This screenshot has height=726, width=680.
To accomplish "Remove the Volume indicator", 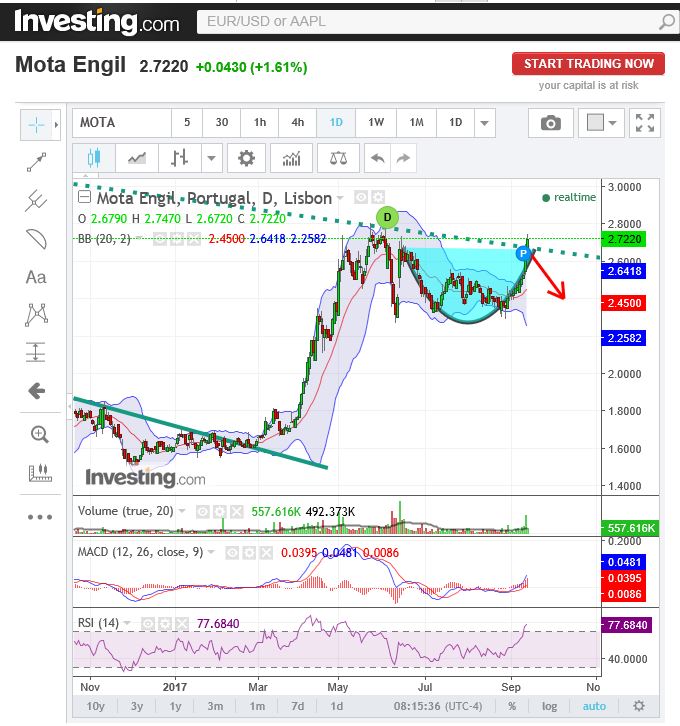I will coord(237,512).
